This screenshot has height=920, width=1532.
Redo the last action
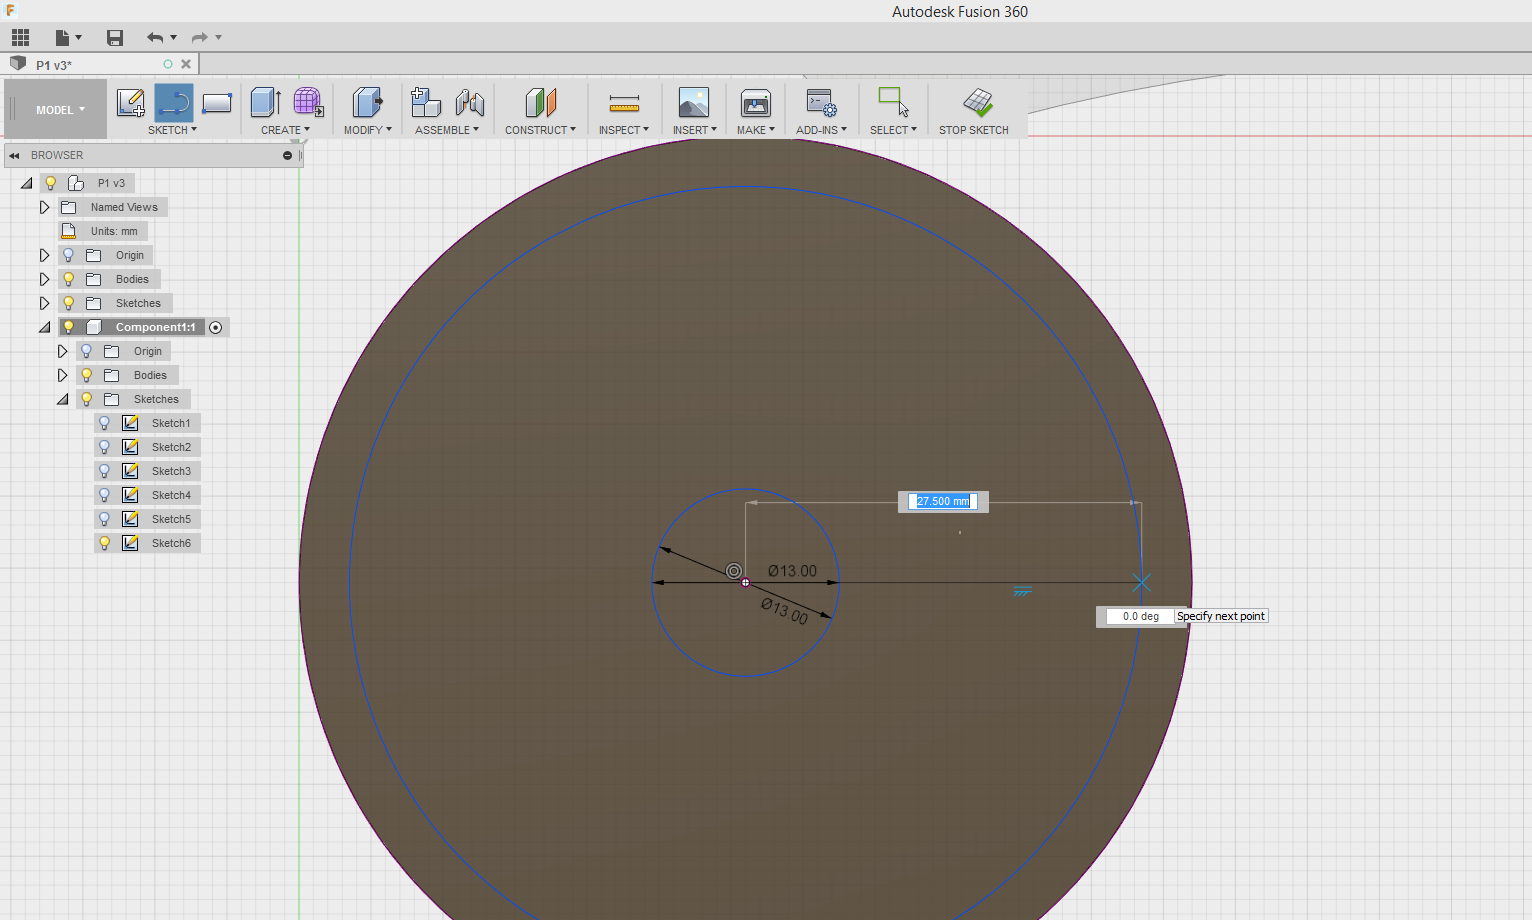tap(200, 38)
